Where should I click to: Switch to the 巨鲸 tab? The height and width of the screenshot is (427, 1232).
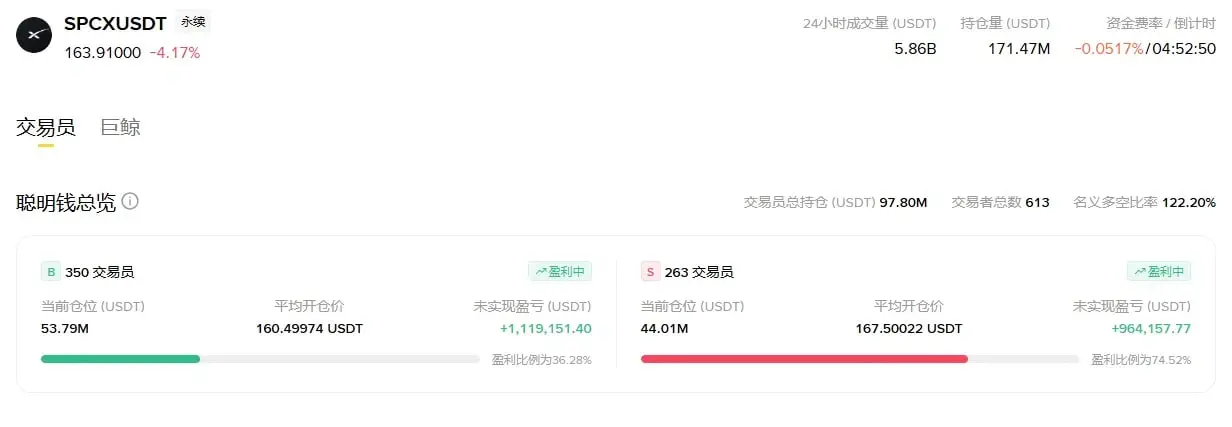(121, 127)
